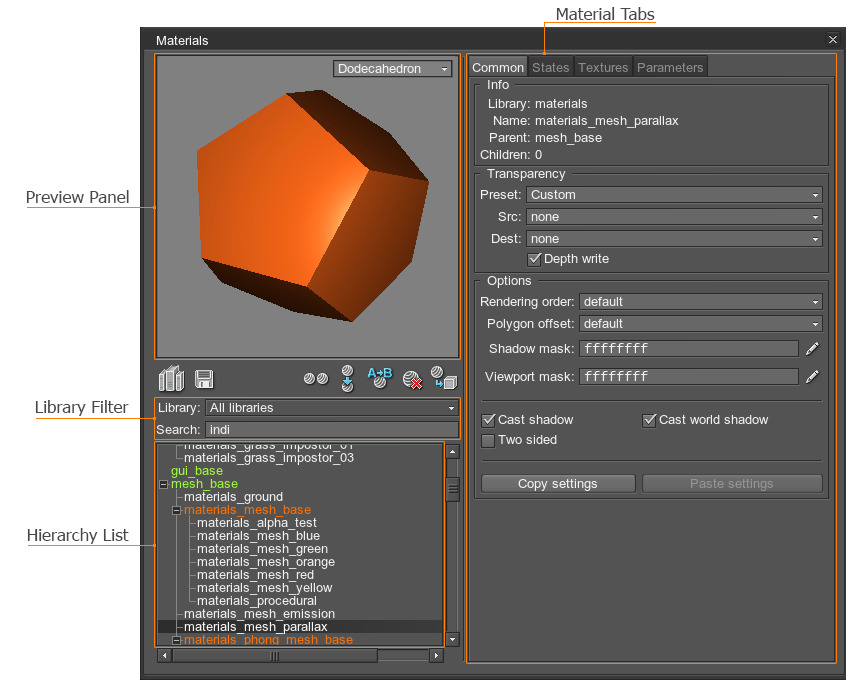Uncheck the Cast shadow checkbox
This screenshot has height=680, width=859.
[x=488, y=420]
